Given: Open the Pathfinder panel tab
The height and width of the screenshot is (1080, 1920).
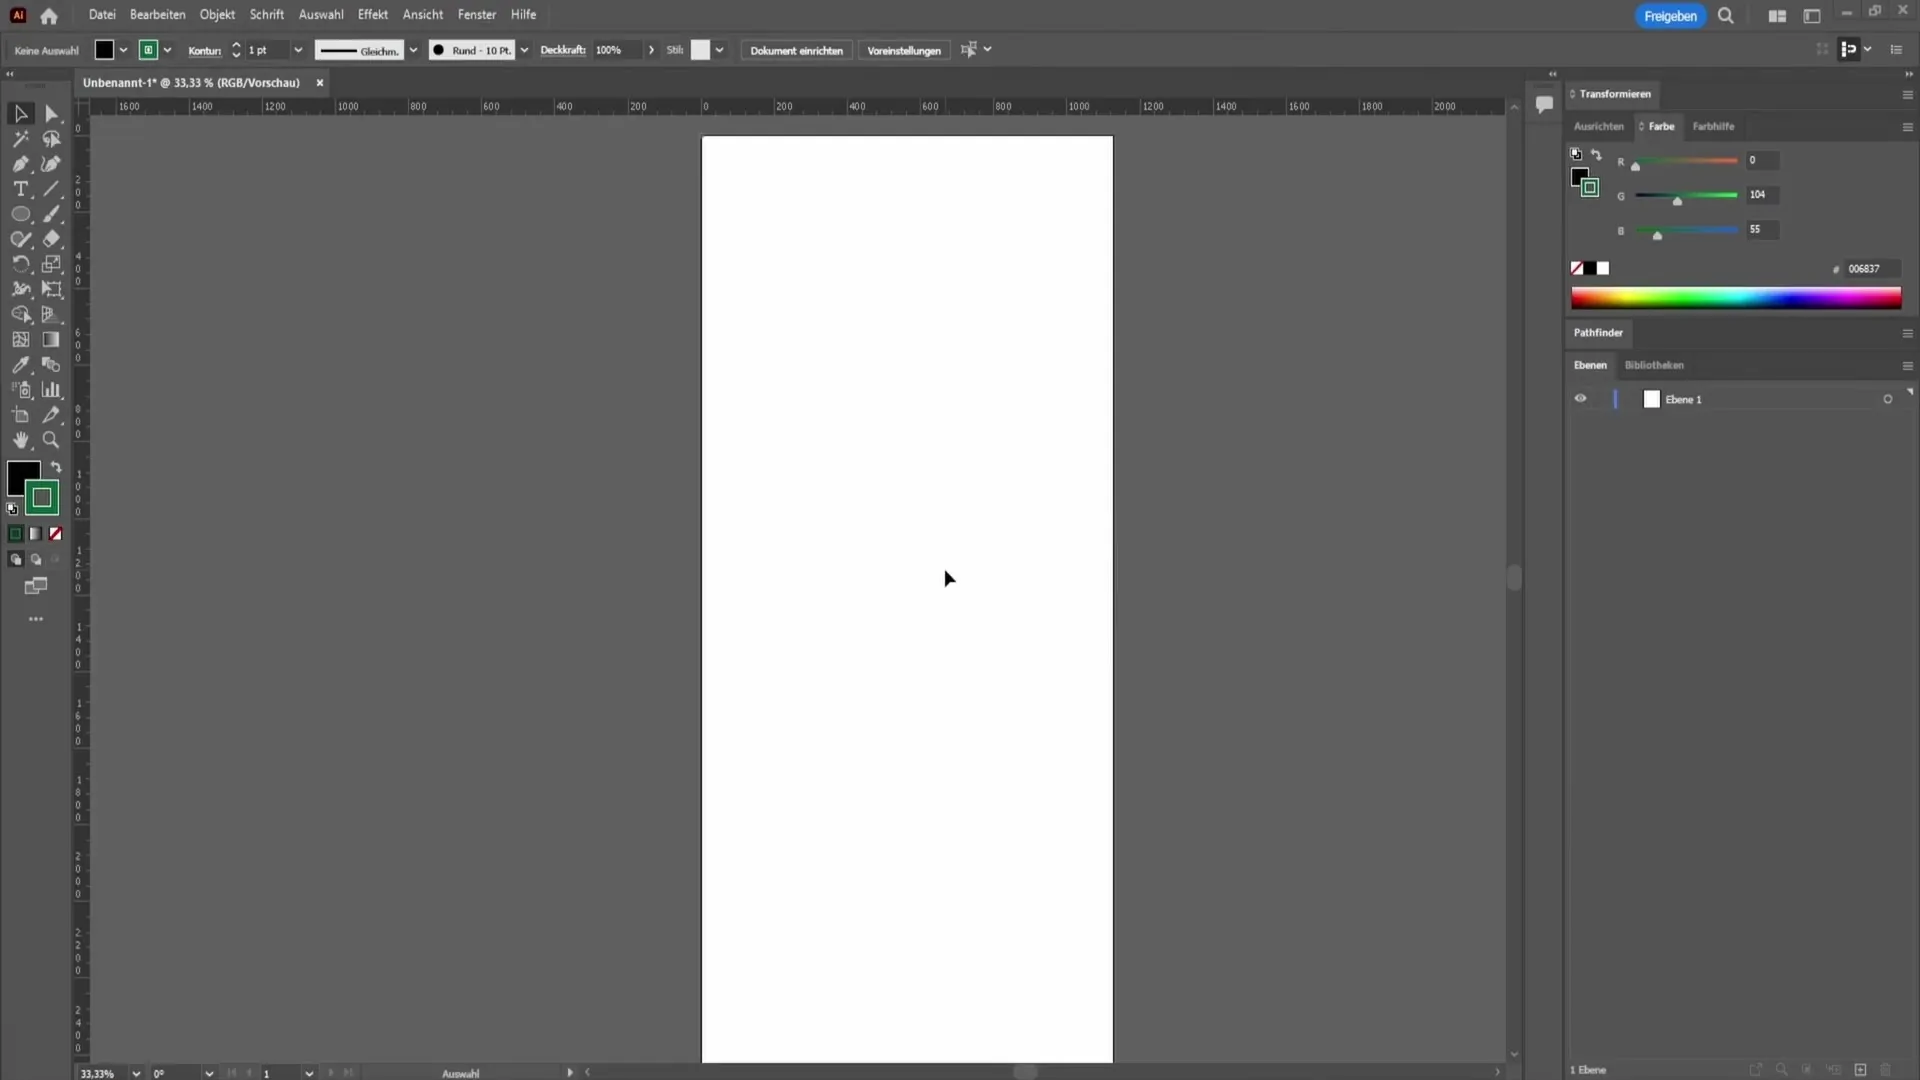Looking at the screenshot, I should click(x=1598, y=332).
